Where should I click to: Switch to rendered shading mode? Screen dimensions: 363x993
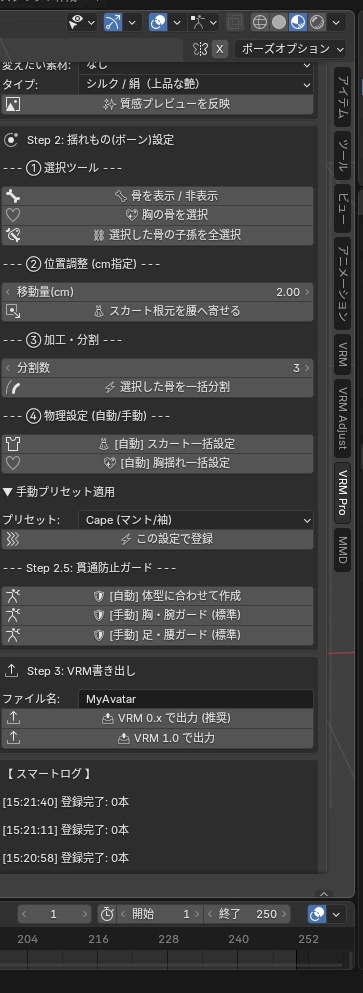[x=317, y=23]
